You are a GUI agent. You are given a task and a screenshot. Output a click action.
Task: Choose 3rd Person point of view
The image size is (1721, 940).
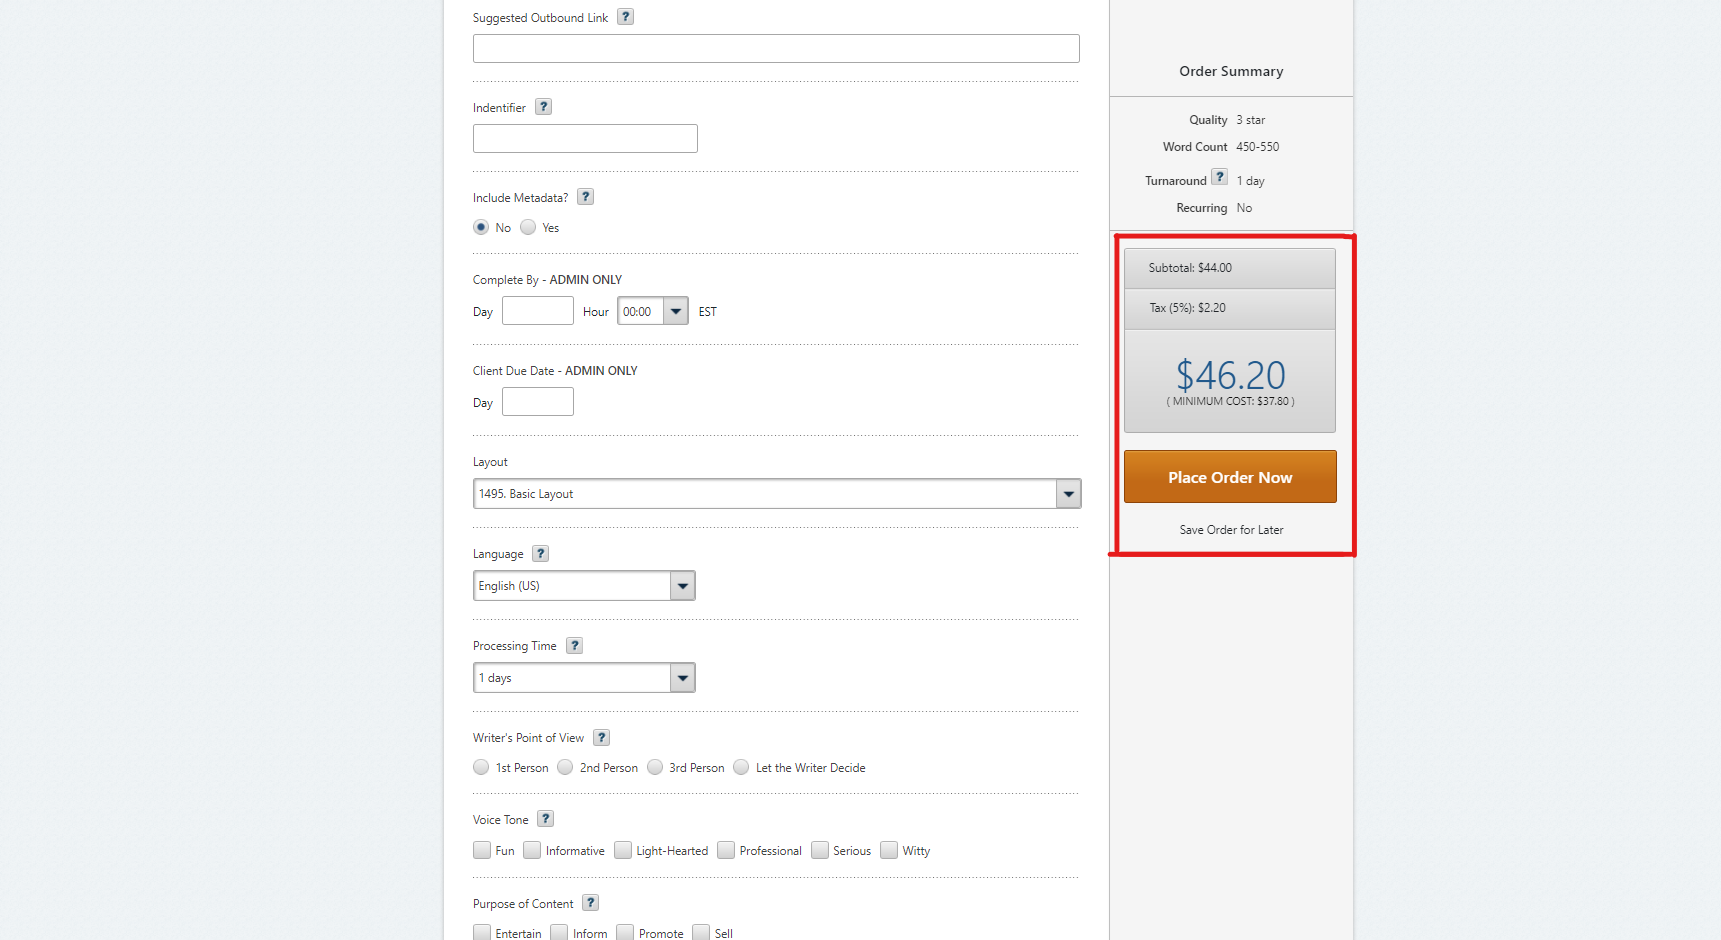click(656, 767)
